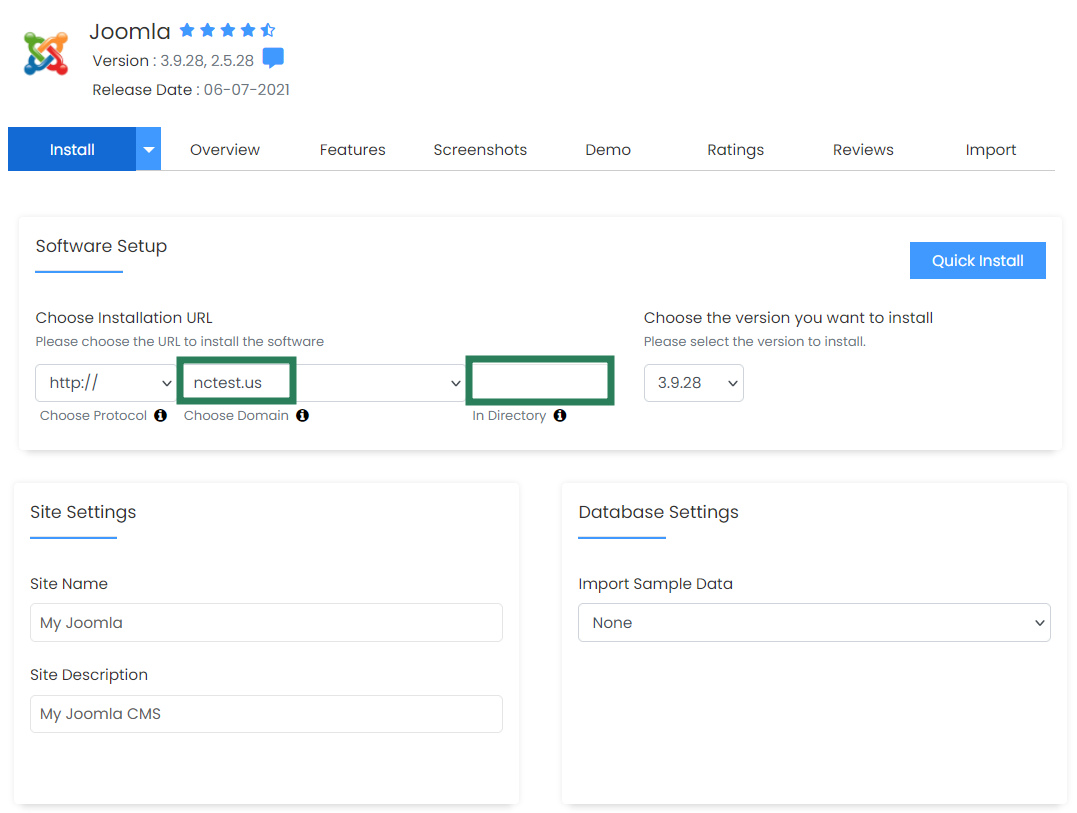
Task: Click the Choose Protocol label
Action: click(93, 415)
